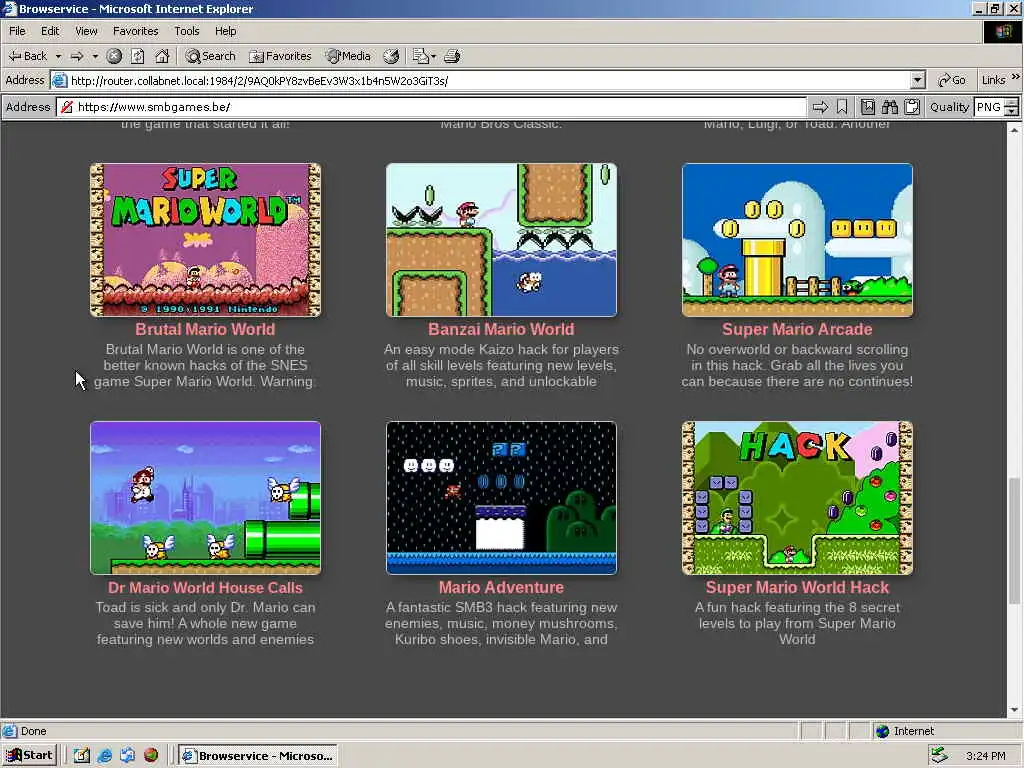Expand the Links toolbar chevron
Viewport: 1024px width, 768px height.
[1016, 77]
